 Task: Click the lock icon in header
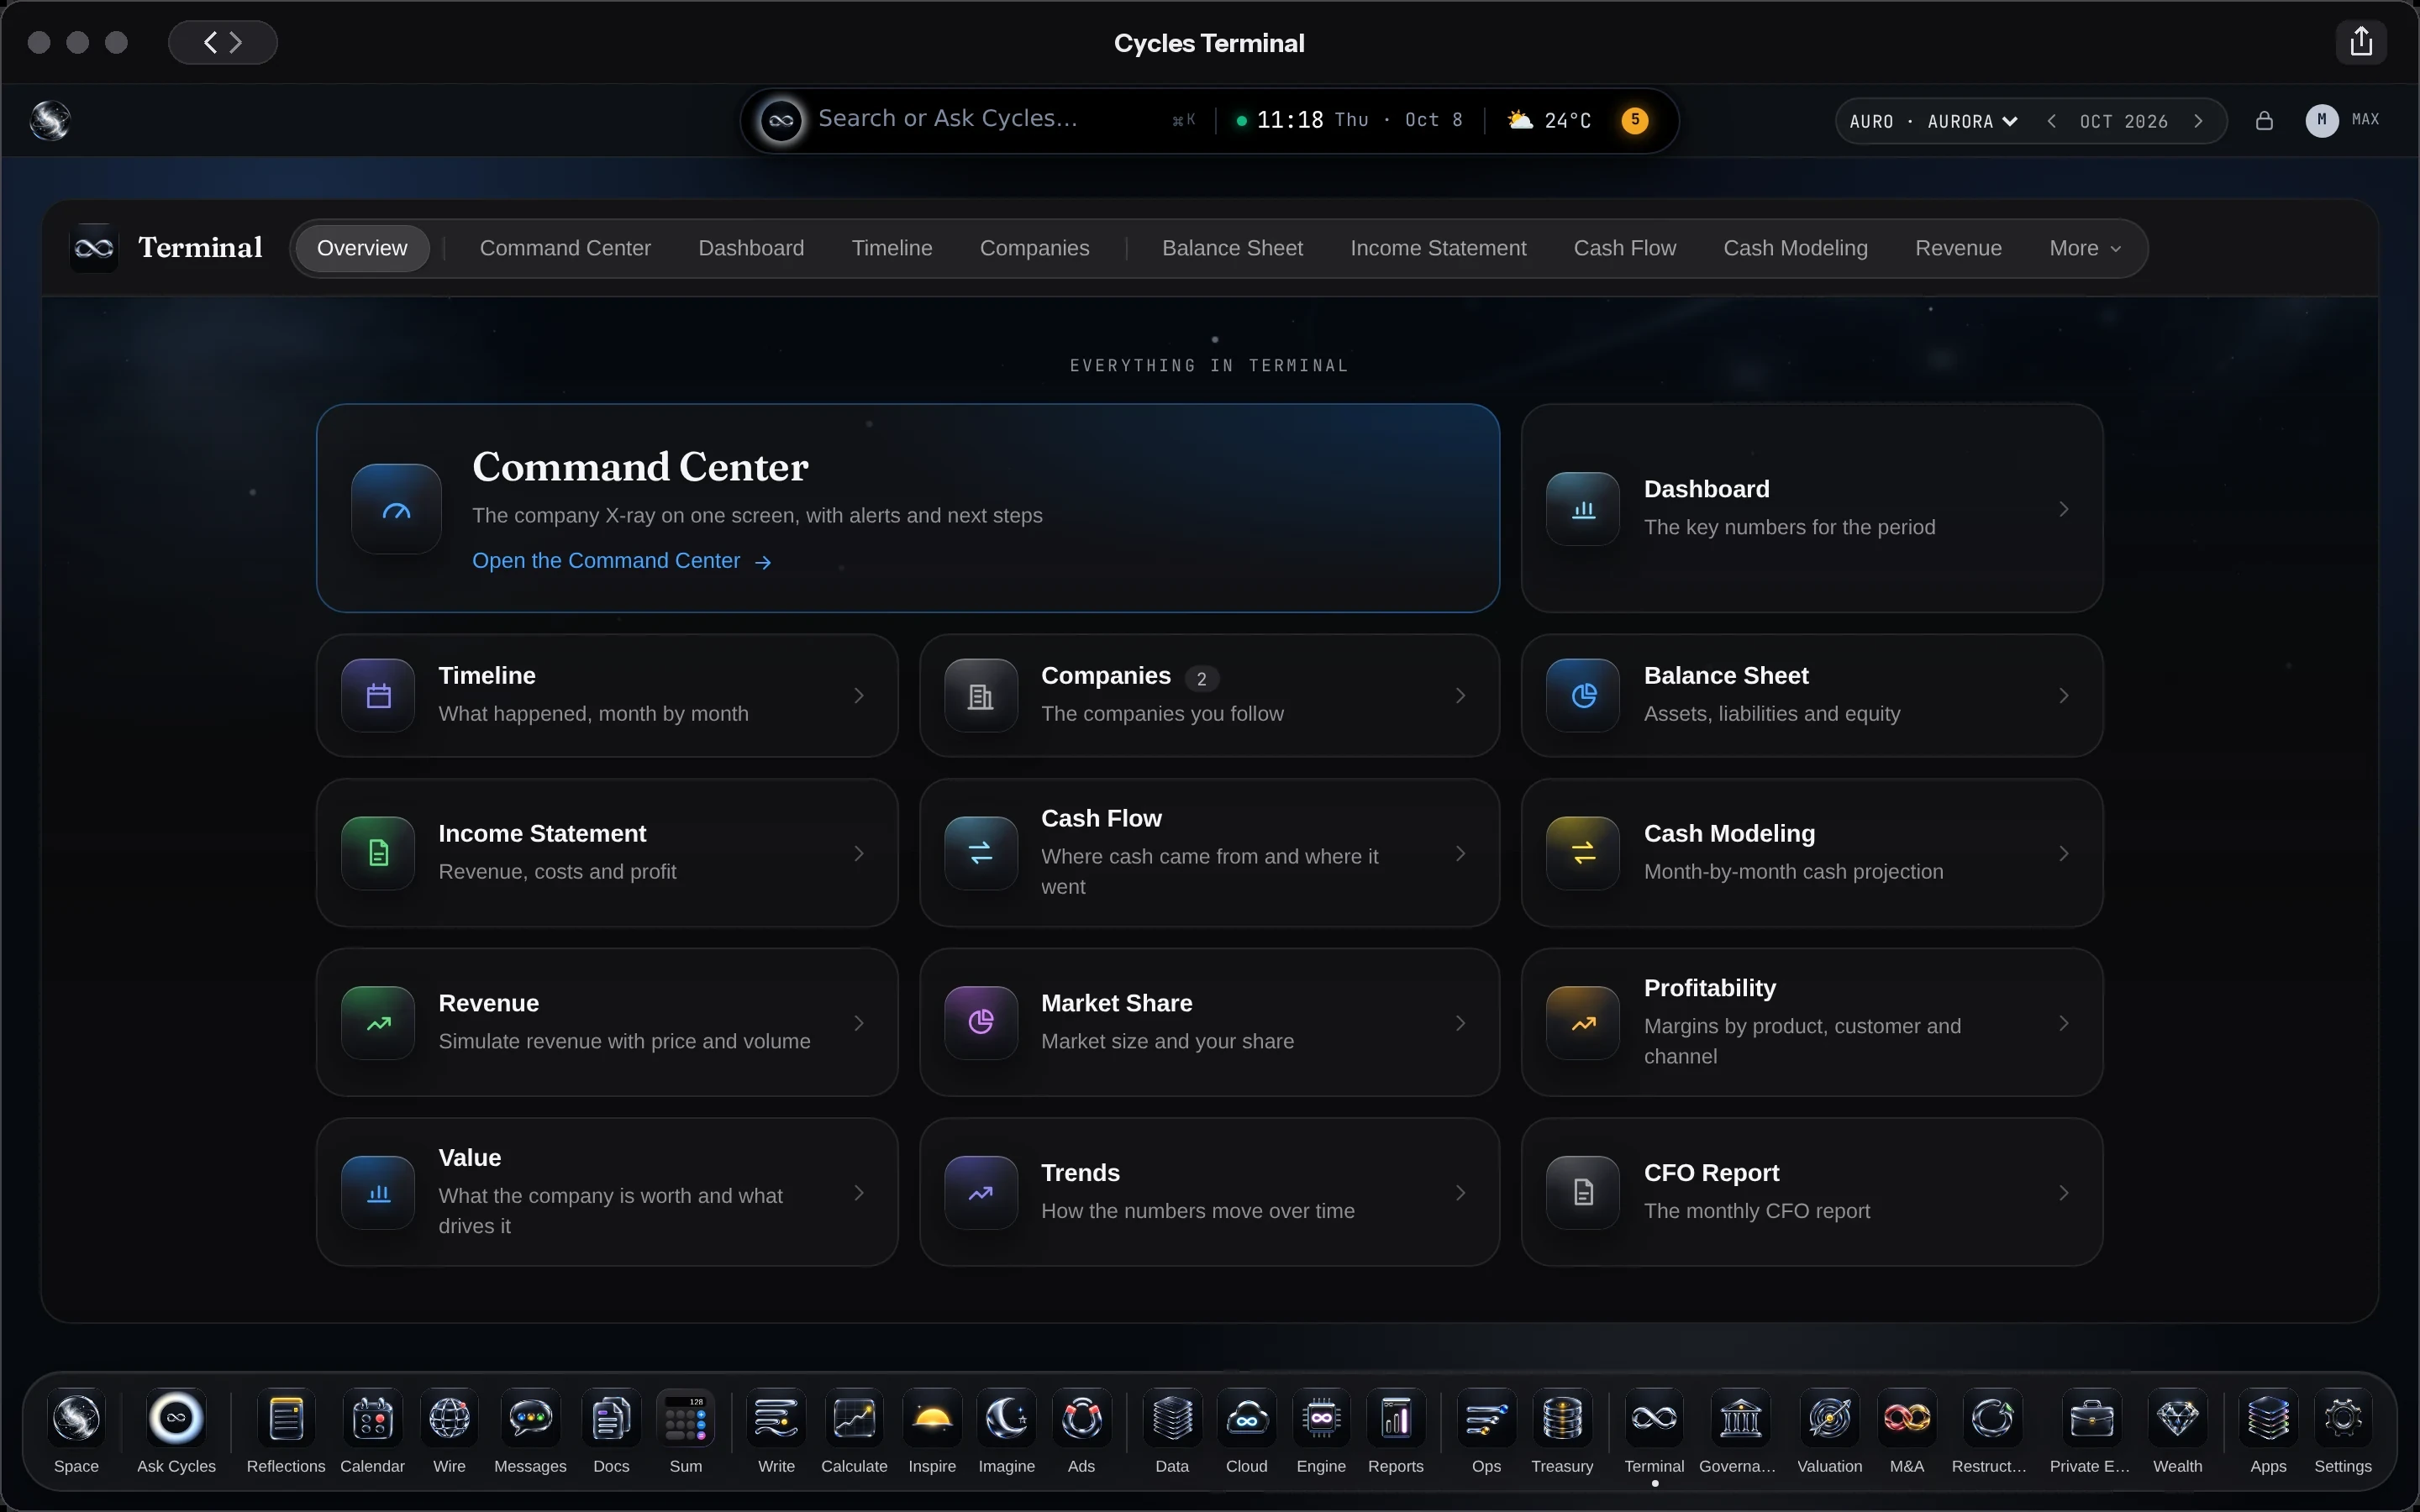tap(2264, 121)
